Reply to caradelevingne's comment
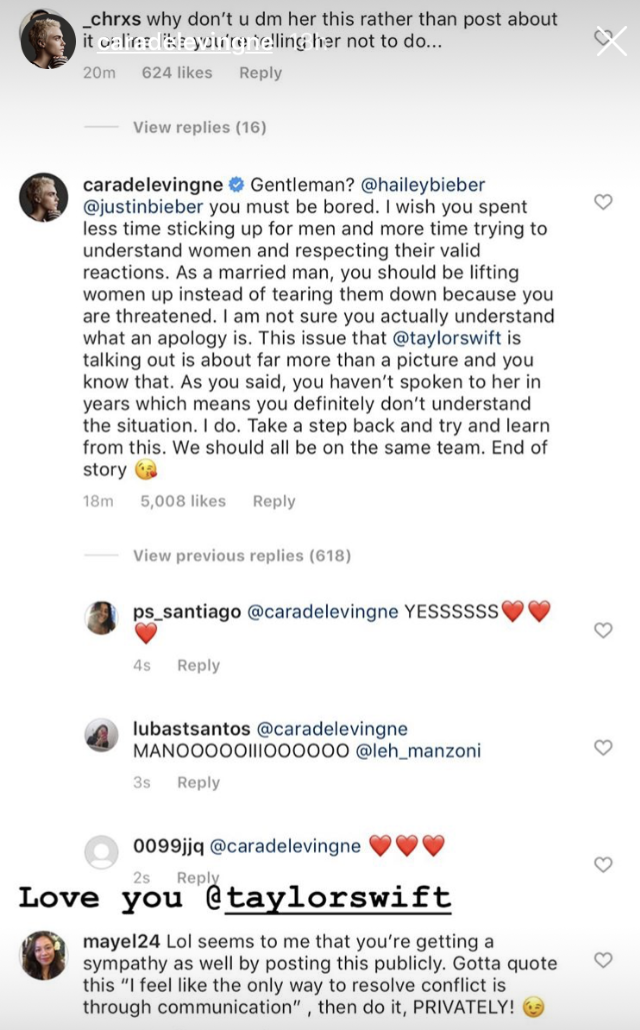640x1030 pixels. point(273,501)
